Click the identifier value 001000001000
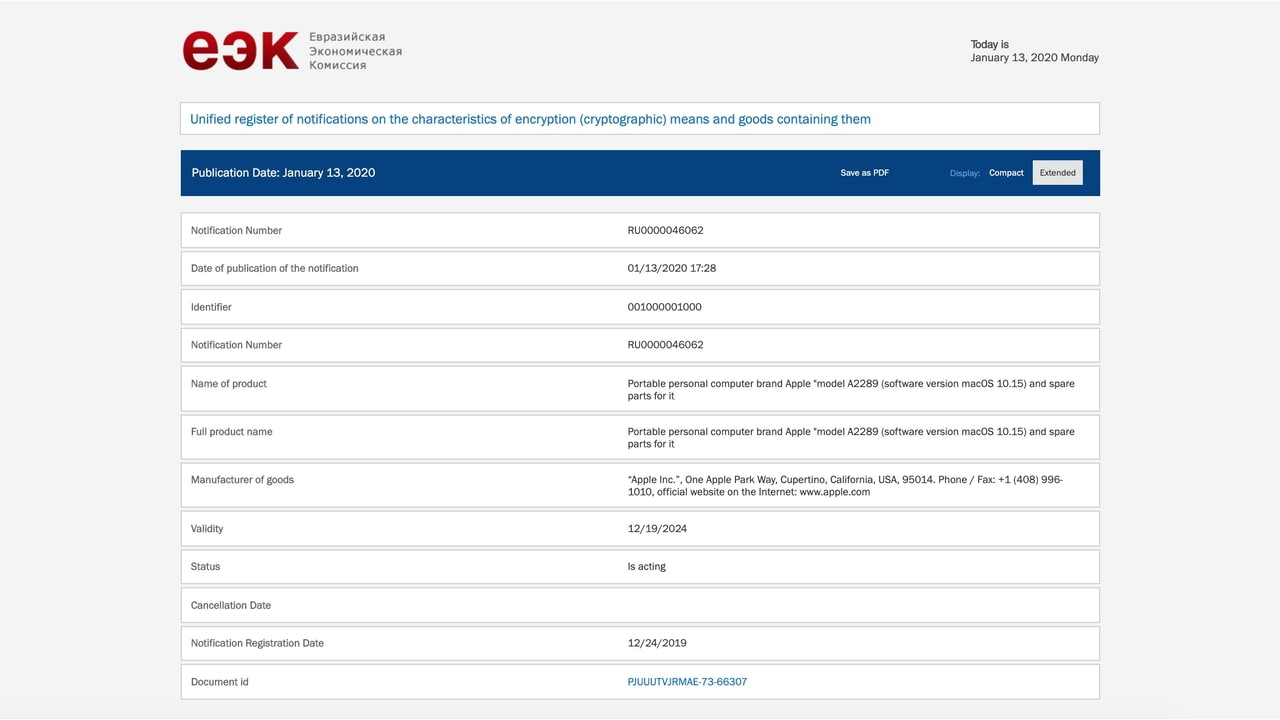 point(664,307)
